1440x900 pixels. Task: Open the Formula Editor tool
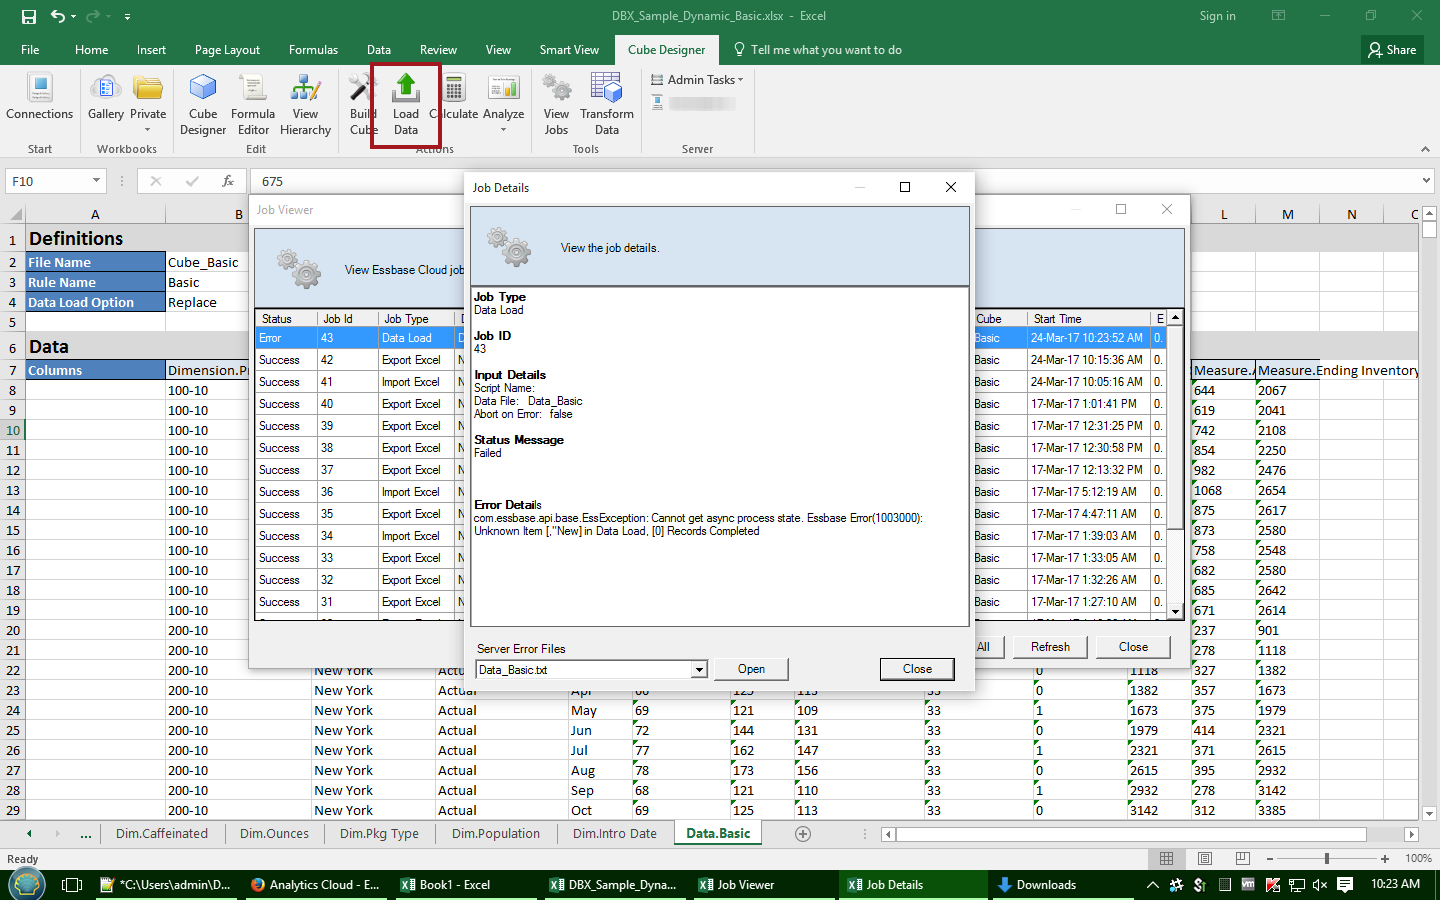pos(253,105)
